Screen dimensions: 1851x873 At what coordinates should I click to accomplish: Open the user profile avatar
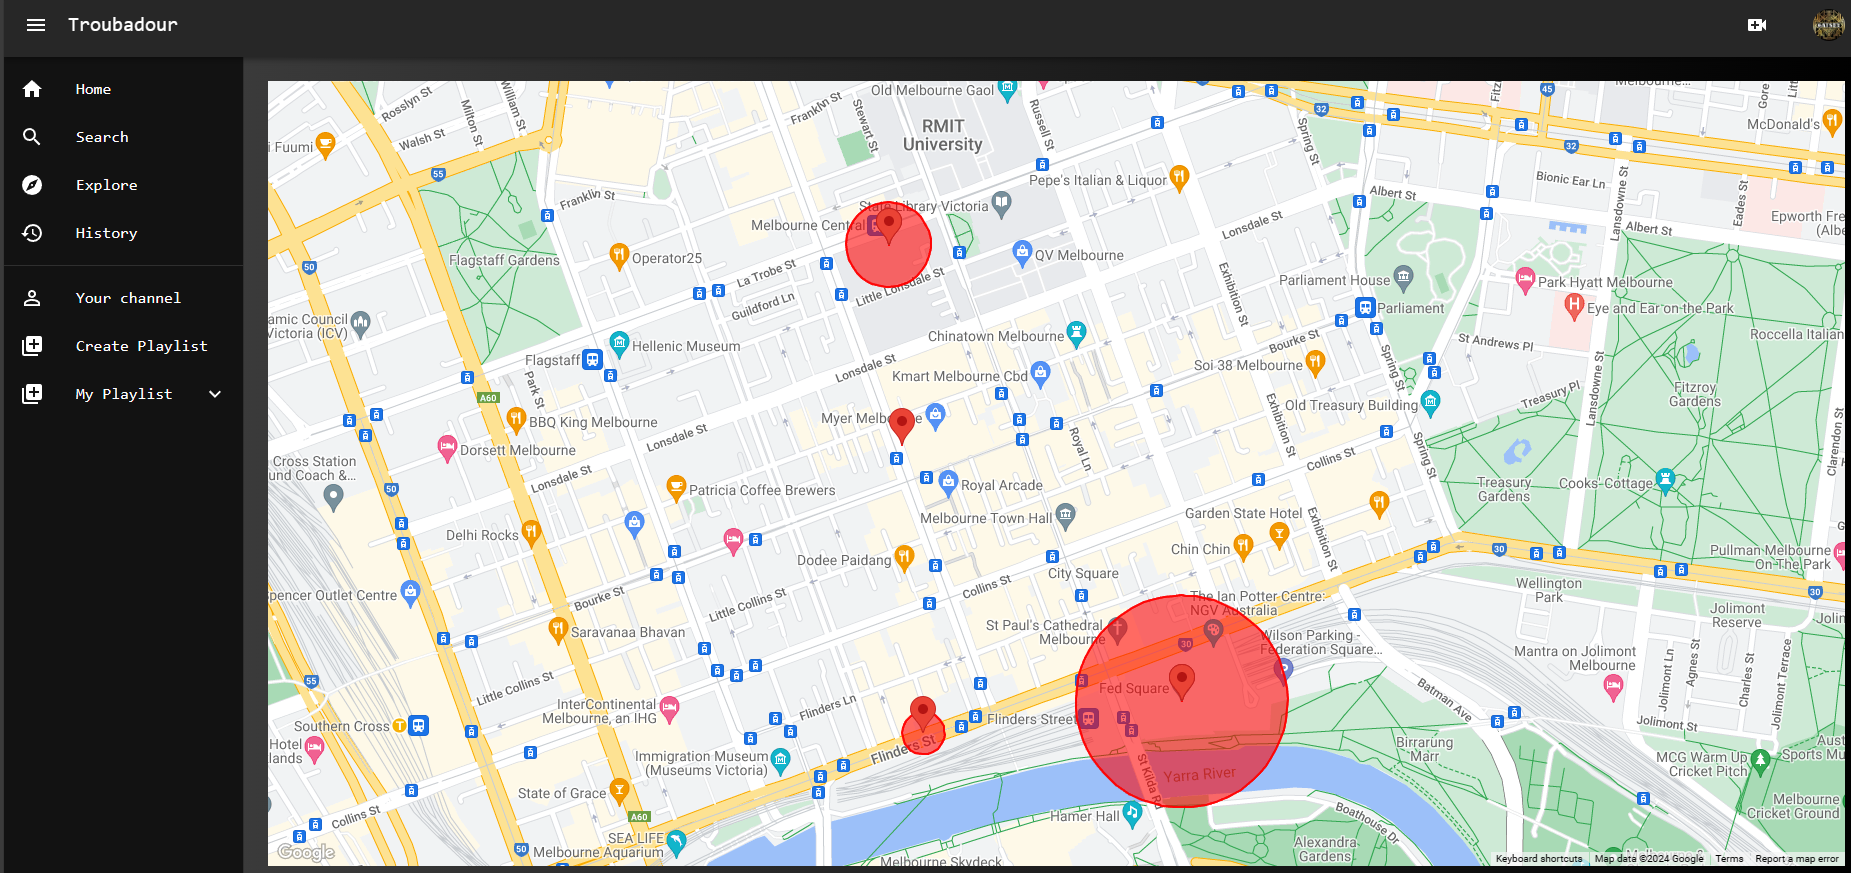[1829, 25]
